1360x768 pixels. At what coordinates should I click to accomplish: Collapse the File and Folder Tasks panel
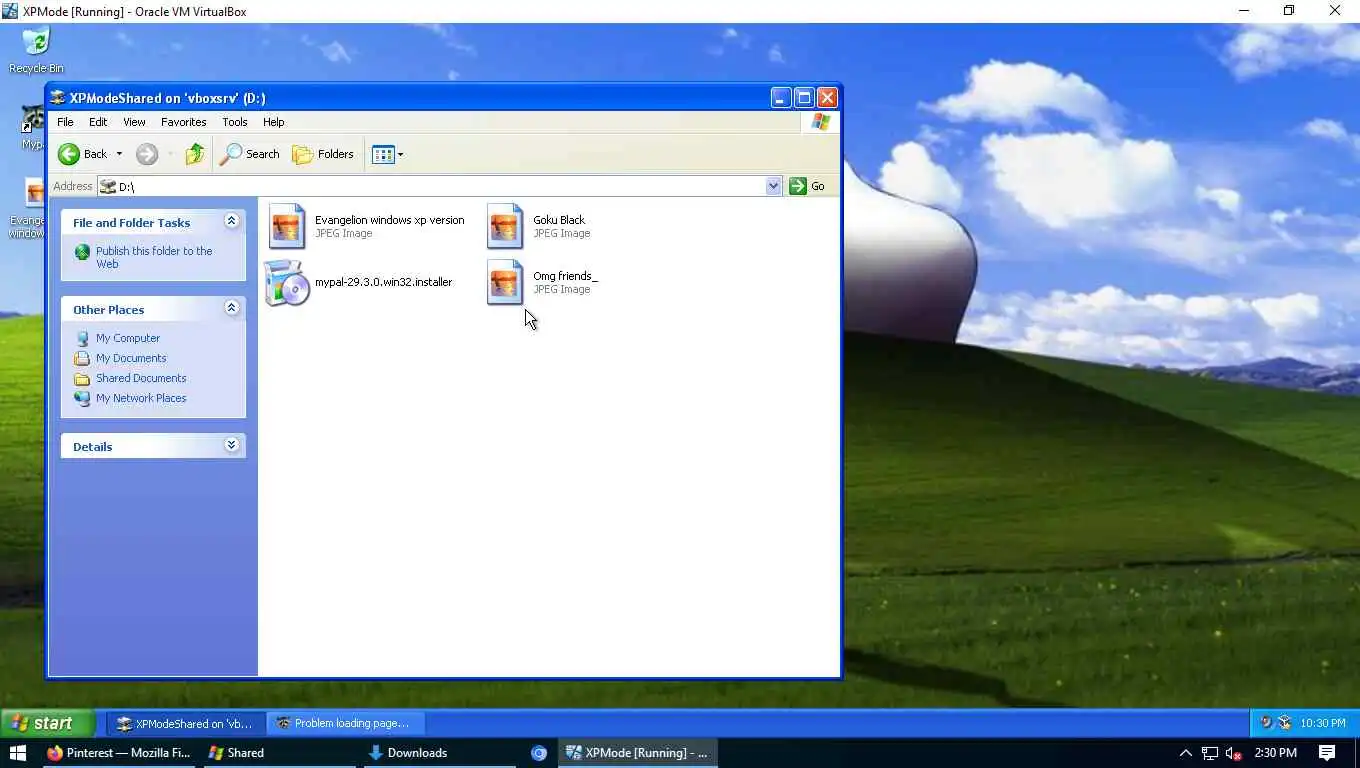tap(231, 221)
